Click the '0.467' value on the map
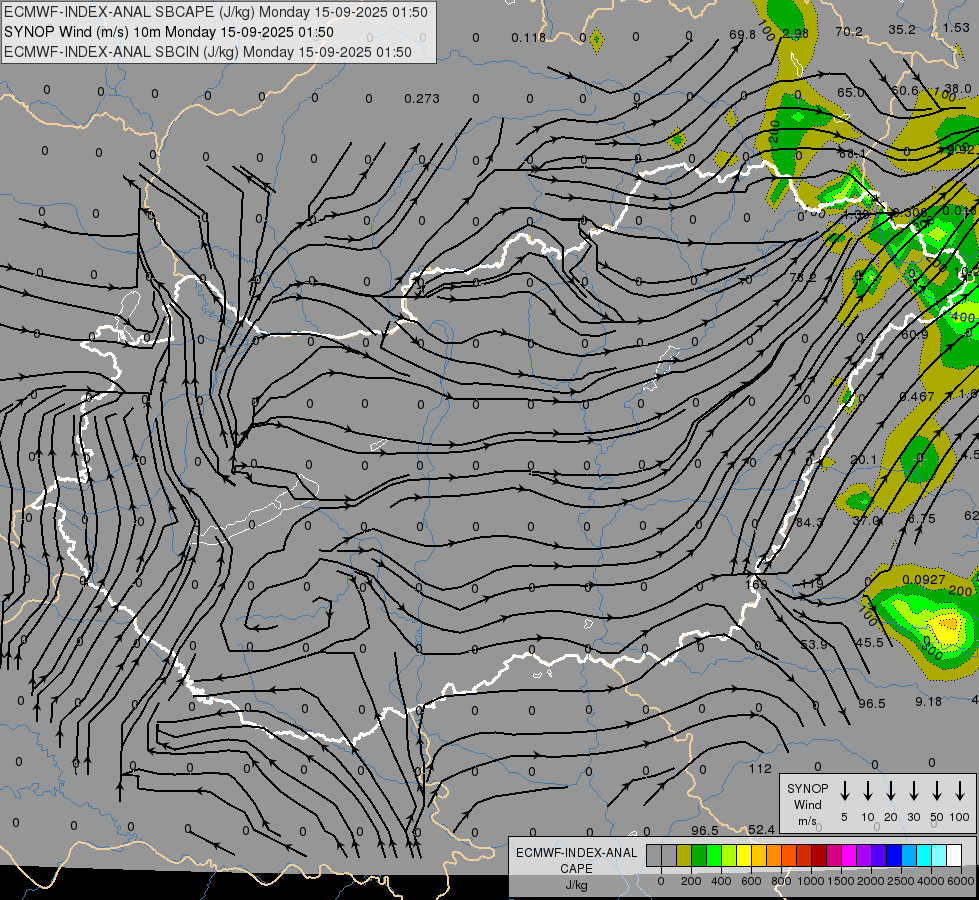The height and width of the screenshot is (900, 979). coord(917,397)
